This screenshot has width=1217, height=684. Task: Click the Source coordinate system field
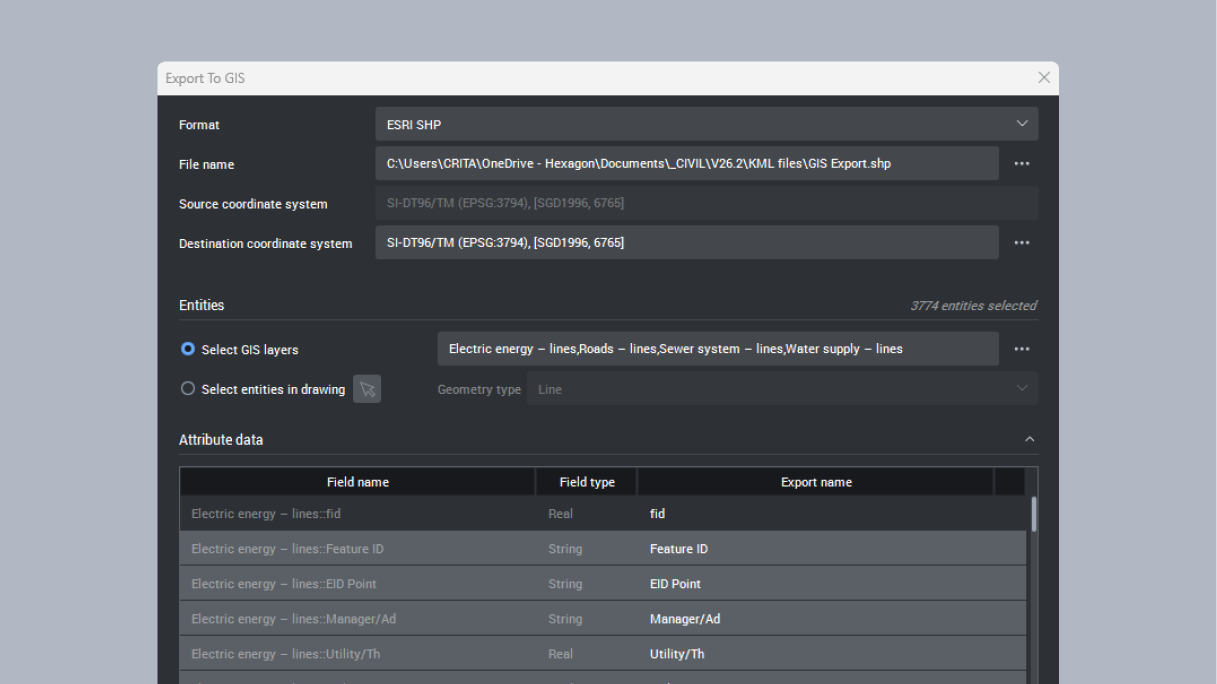706,203
